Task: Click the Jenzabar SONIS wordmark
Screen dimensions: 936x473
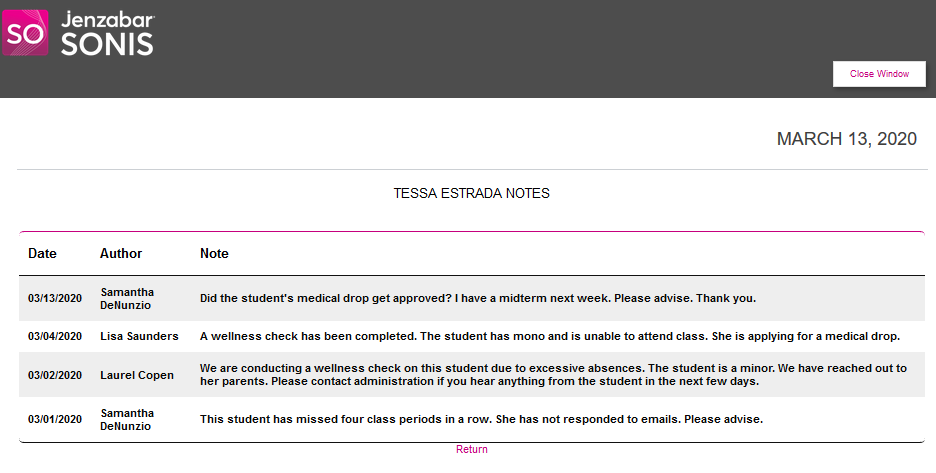Action: [108, 33]
